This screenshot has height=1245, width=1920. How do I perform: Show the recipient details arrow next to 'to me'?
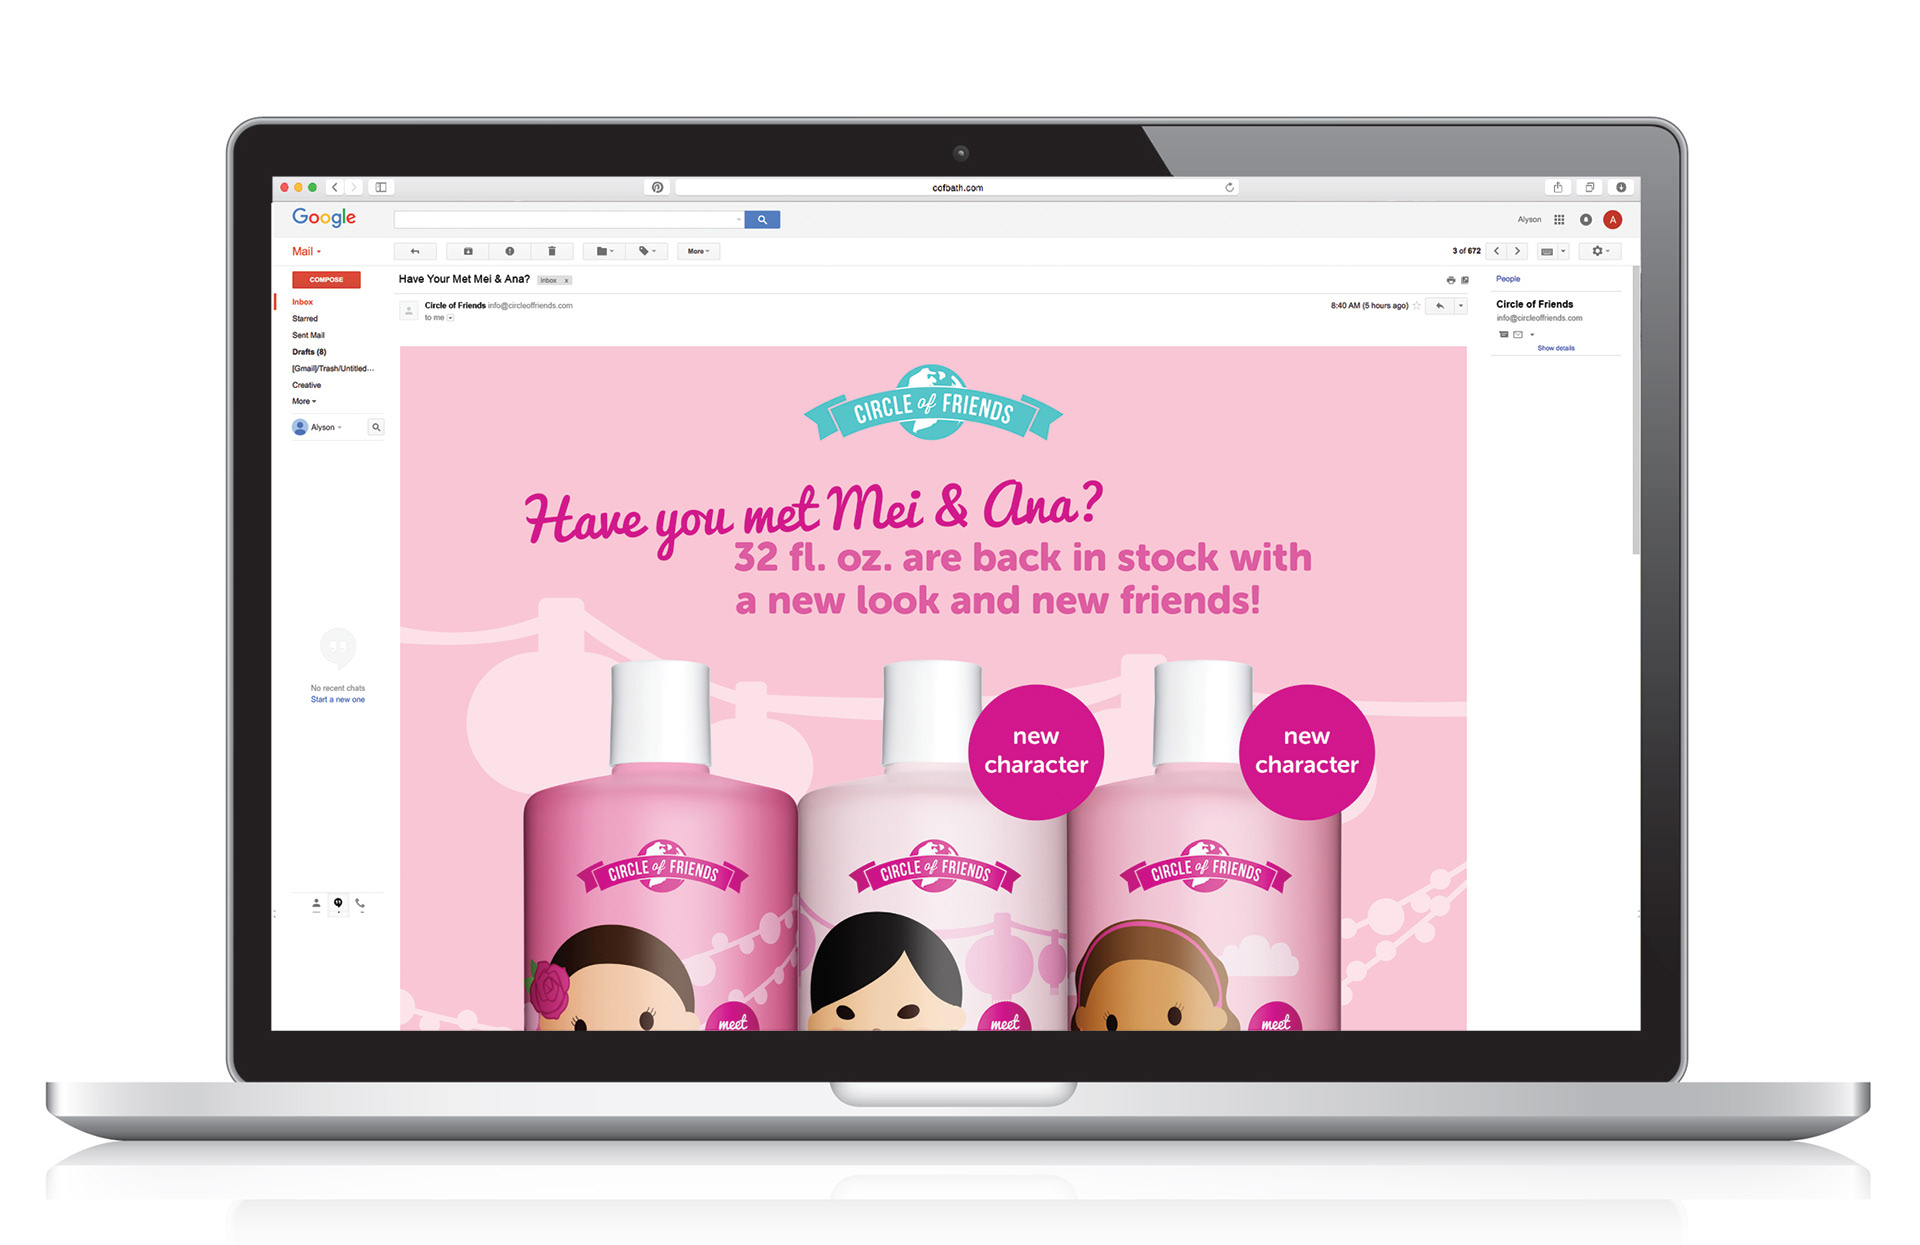coord(450,318)
